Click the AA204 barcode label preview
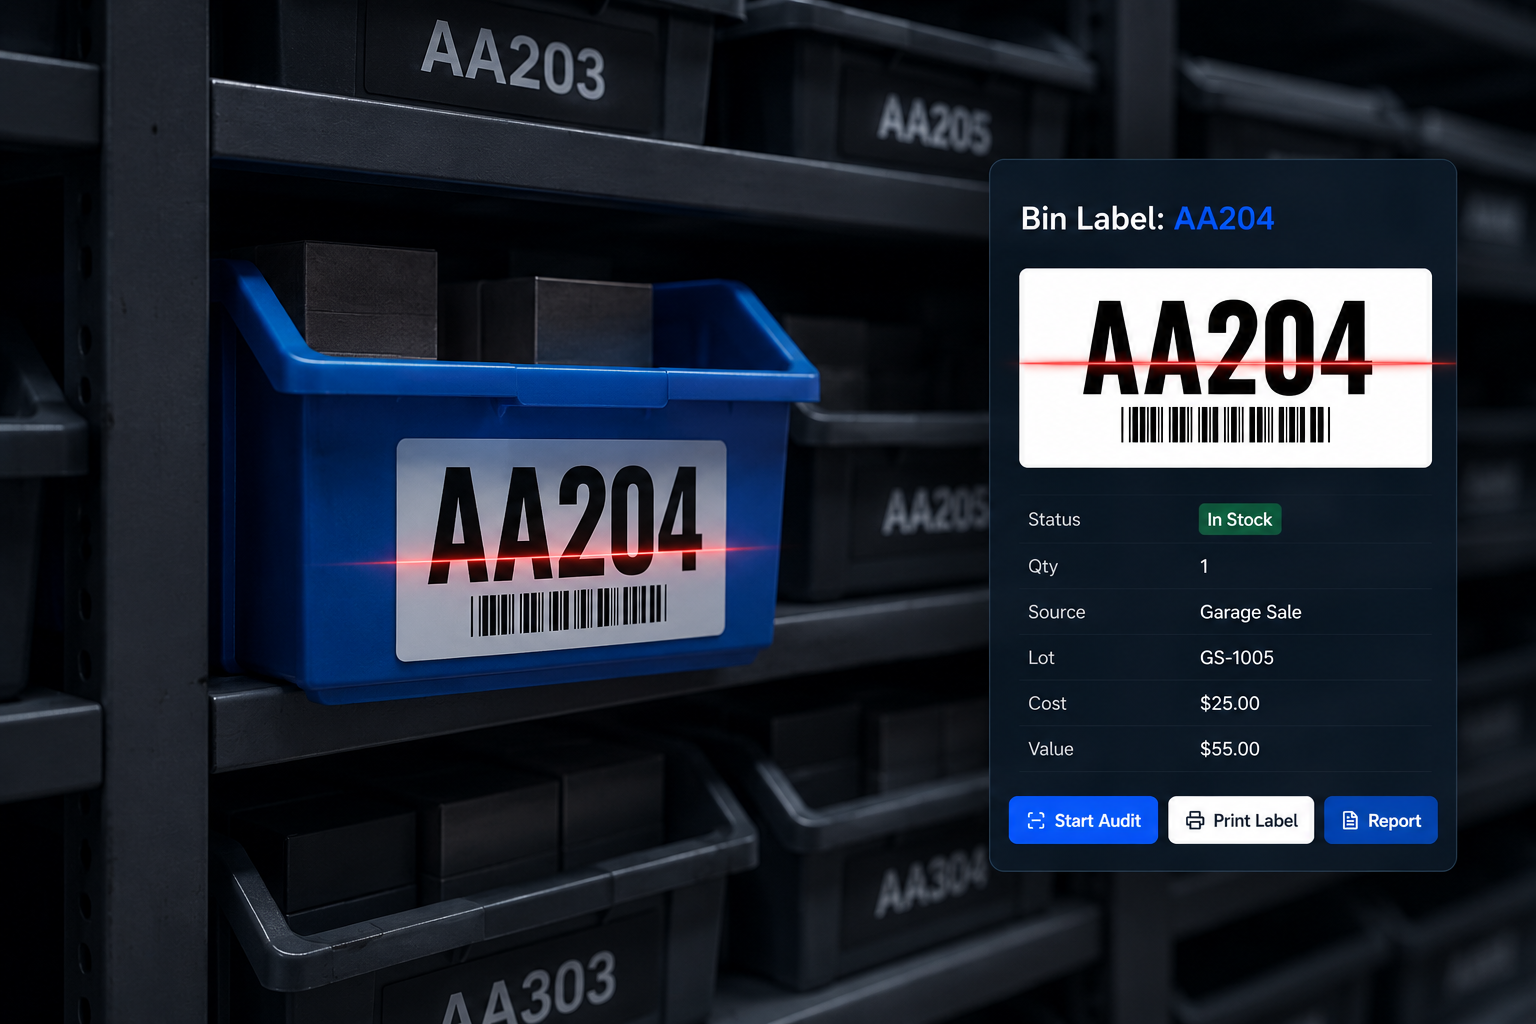This screenshot has height=1024, width=1536. 1225,368
